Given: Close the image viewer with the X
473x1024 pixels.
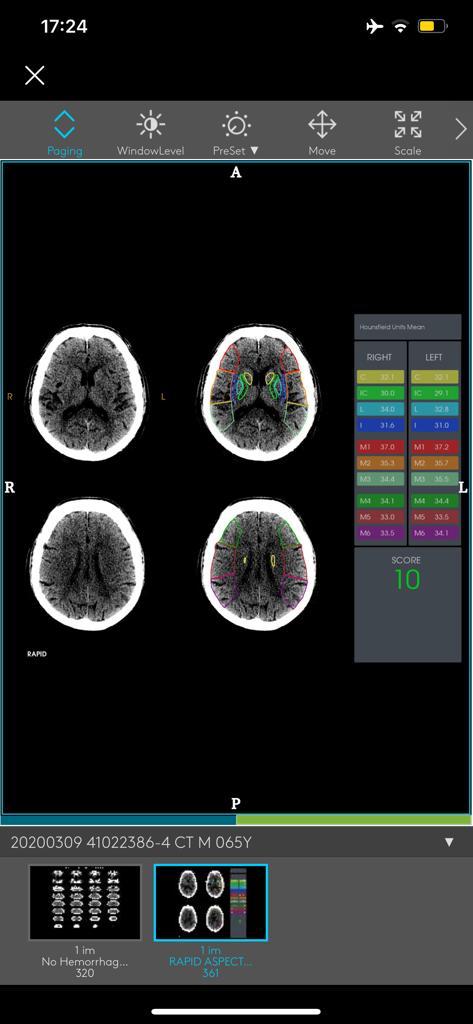Looking at the screenshot, I should 35,75.
